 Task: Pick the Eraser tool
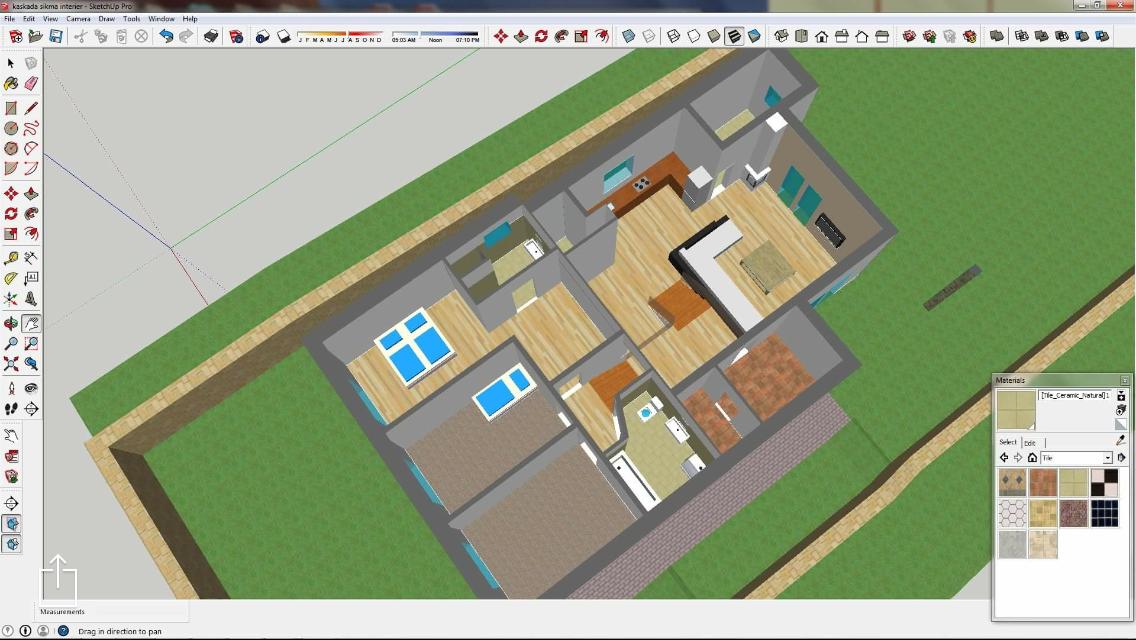pos(31,84)
